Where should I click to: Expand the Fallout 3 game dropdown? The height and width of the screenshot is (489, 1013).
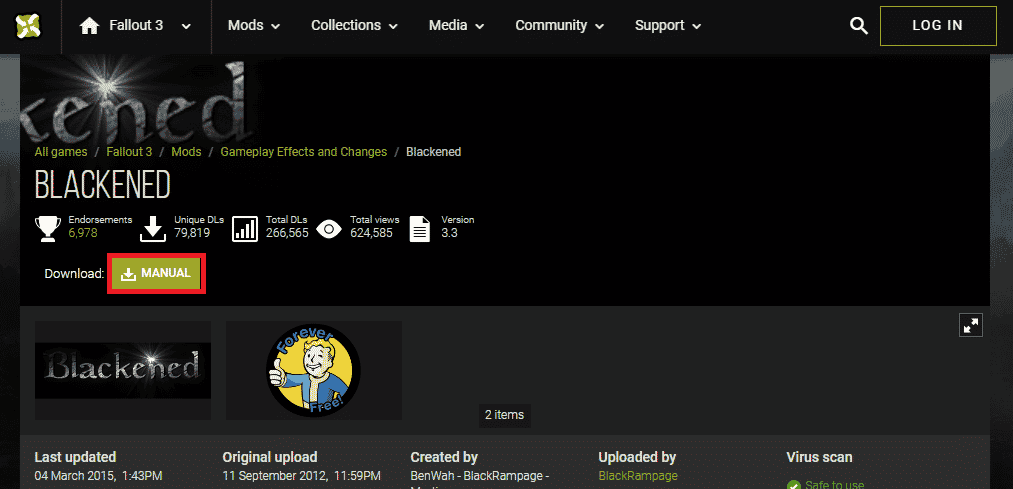point(186,26)
